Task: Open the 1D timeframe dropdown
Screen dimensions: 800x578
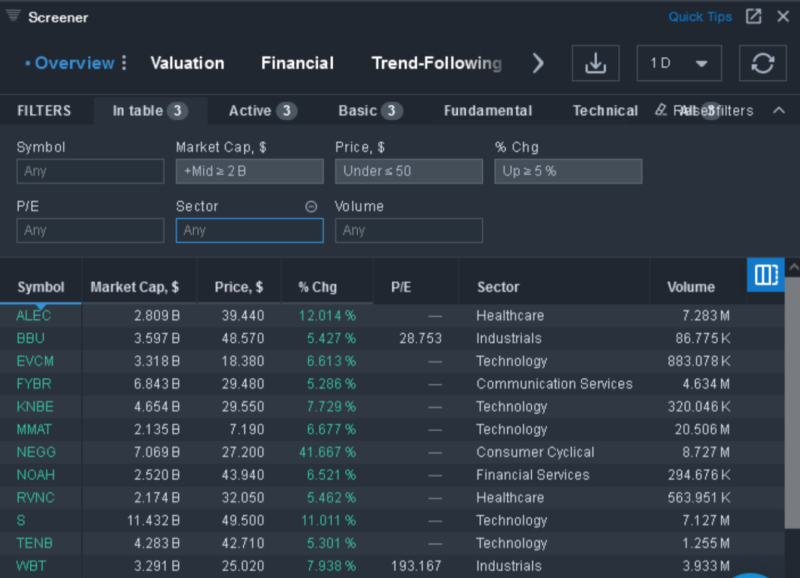Action: point(679,63)
